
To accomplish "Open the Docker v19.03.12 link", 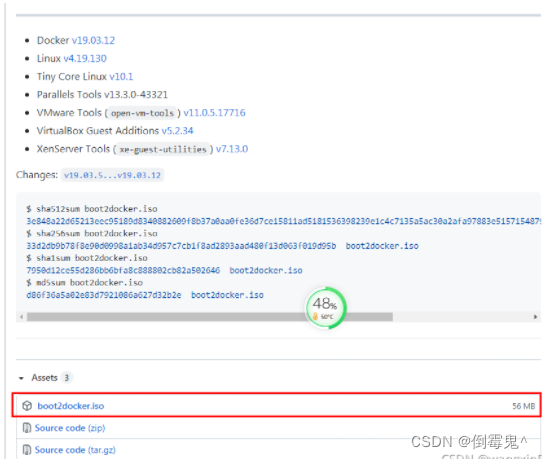I will [93, 40].
